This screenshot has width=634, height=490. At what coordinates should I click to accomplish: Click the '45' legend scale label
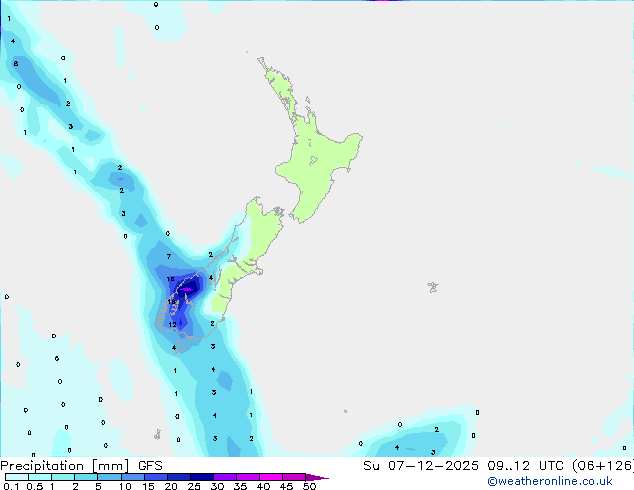(286, 486)
